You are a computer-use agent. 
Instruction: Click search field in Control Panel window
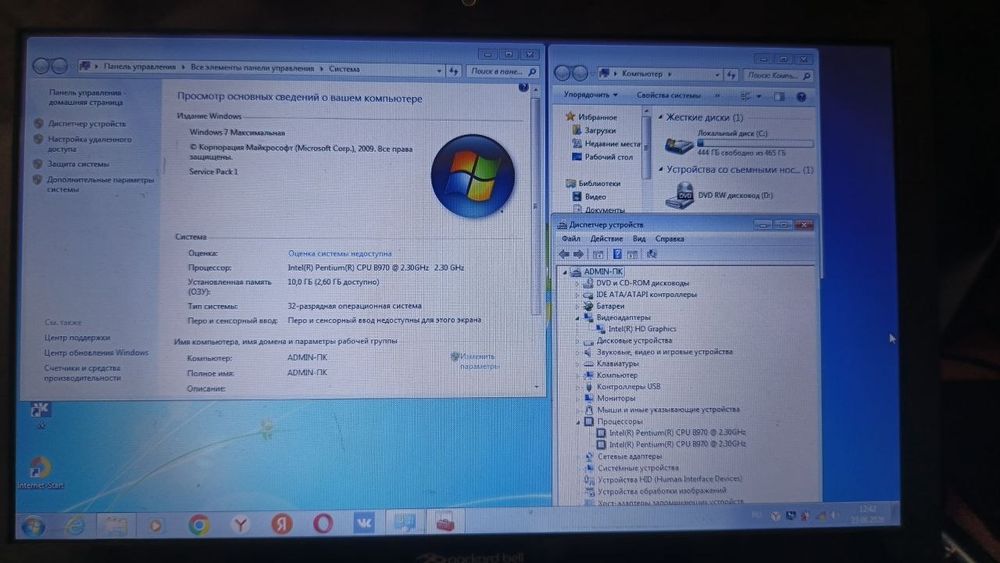[x=502, y=71]
